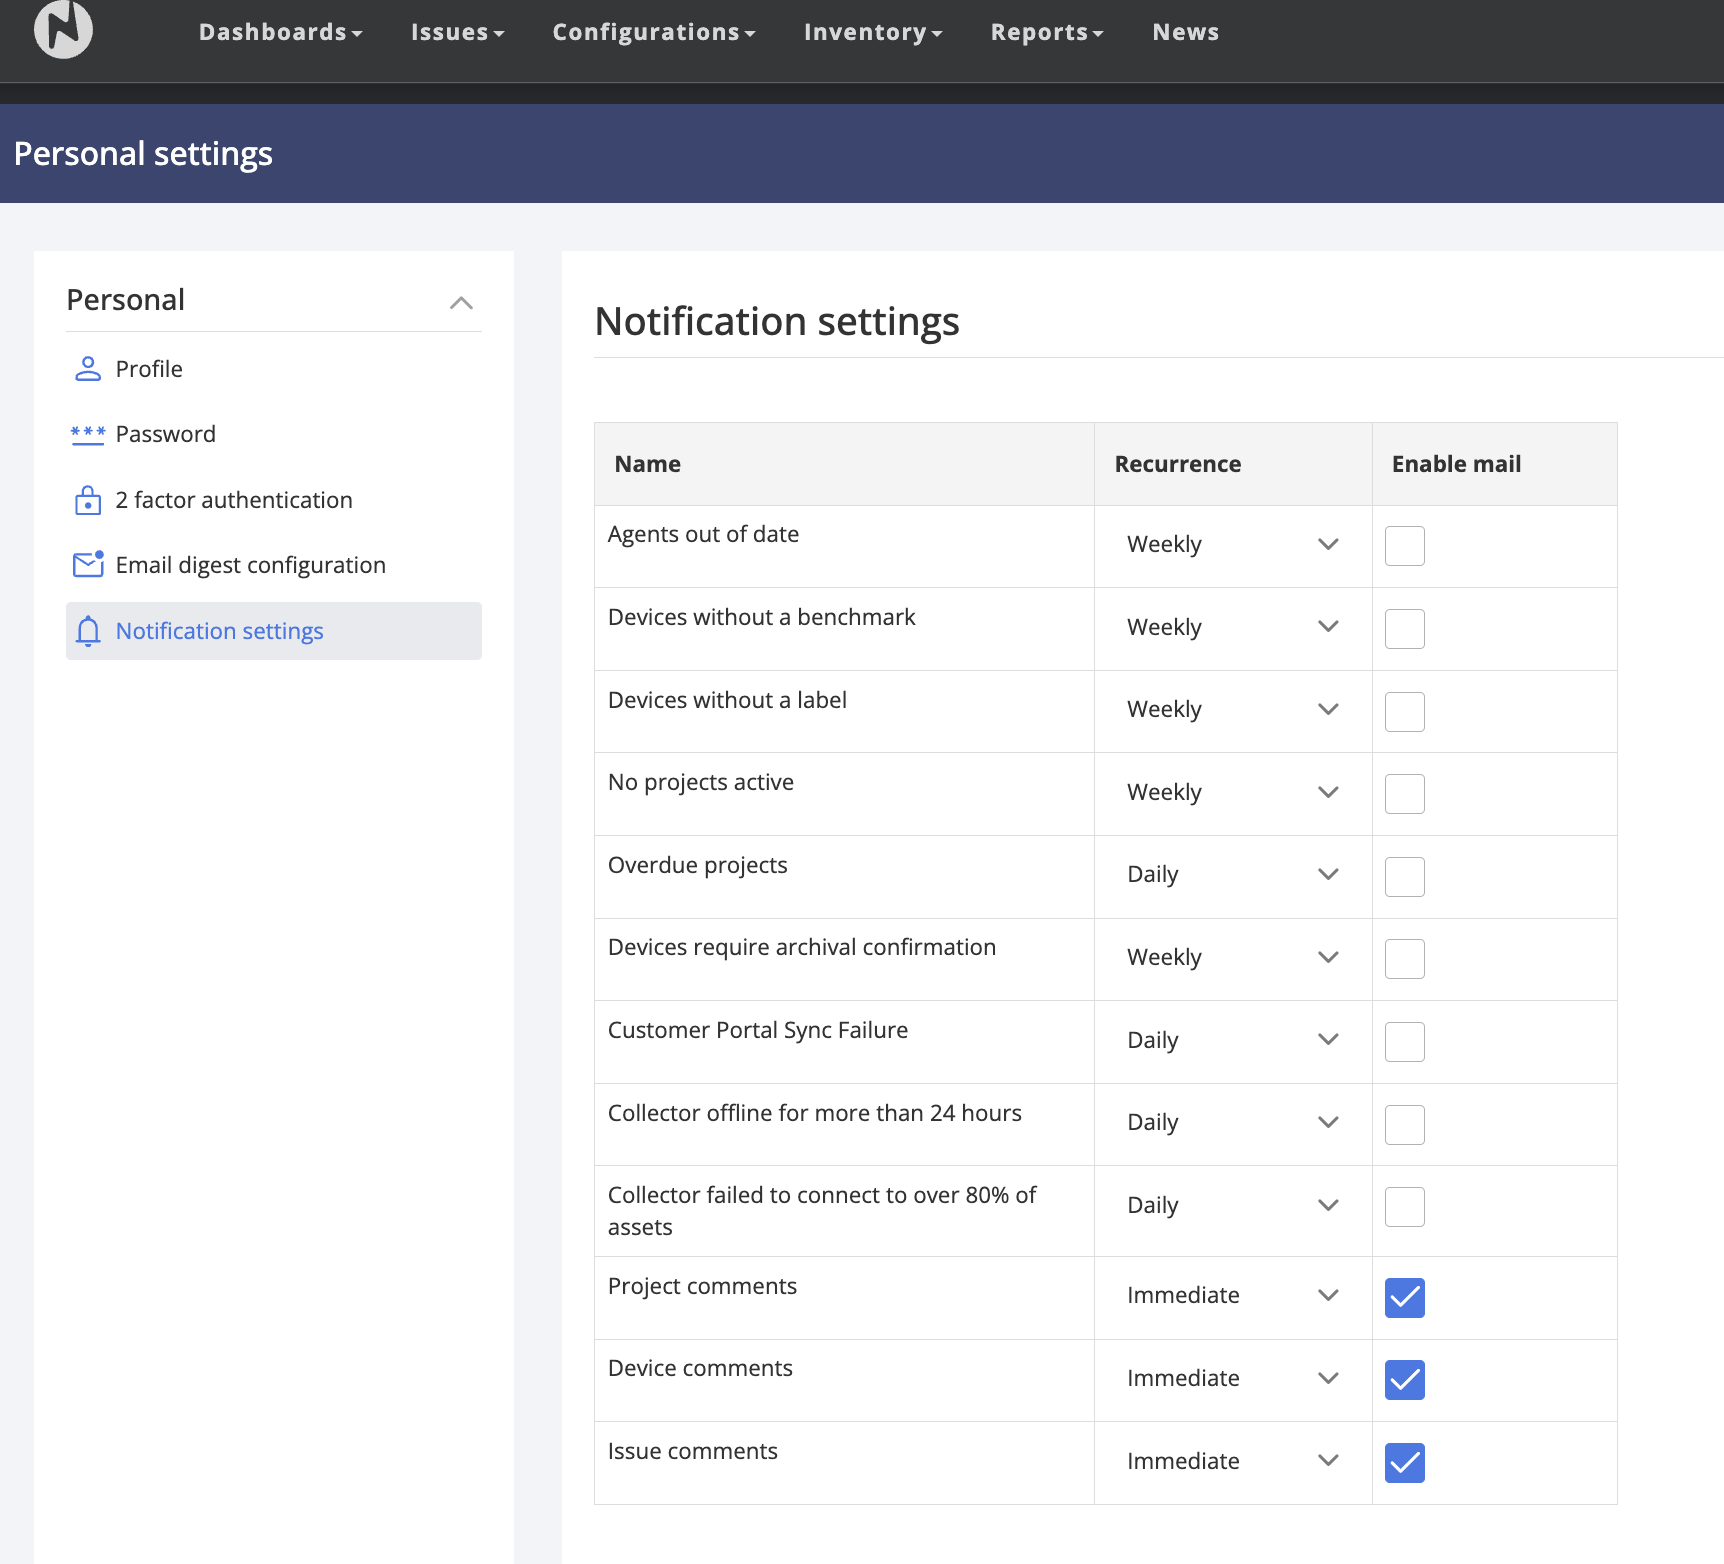Click the 2 factor authentication lock icon

[x=88, y=500]
